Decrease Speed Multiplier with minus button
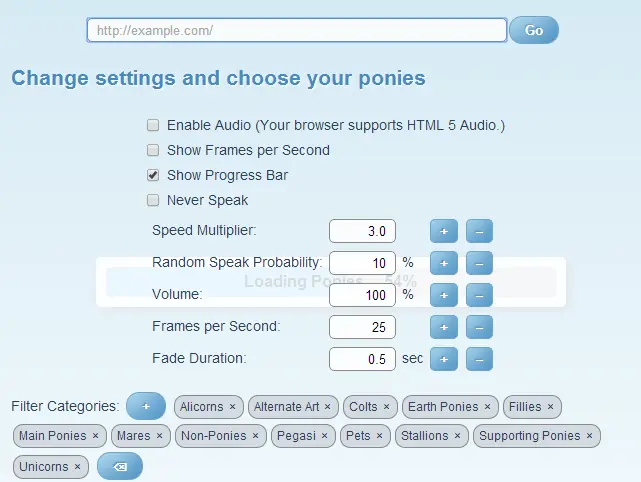Image resolution: width=641 pixels, height=482 pixels. 479,232
